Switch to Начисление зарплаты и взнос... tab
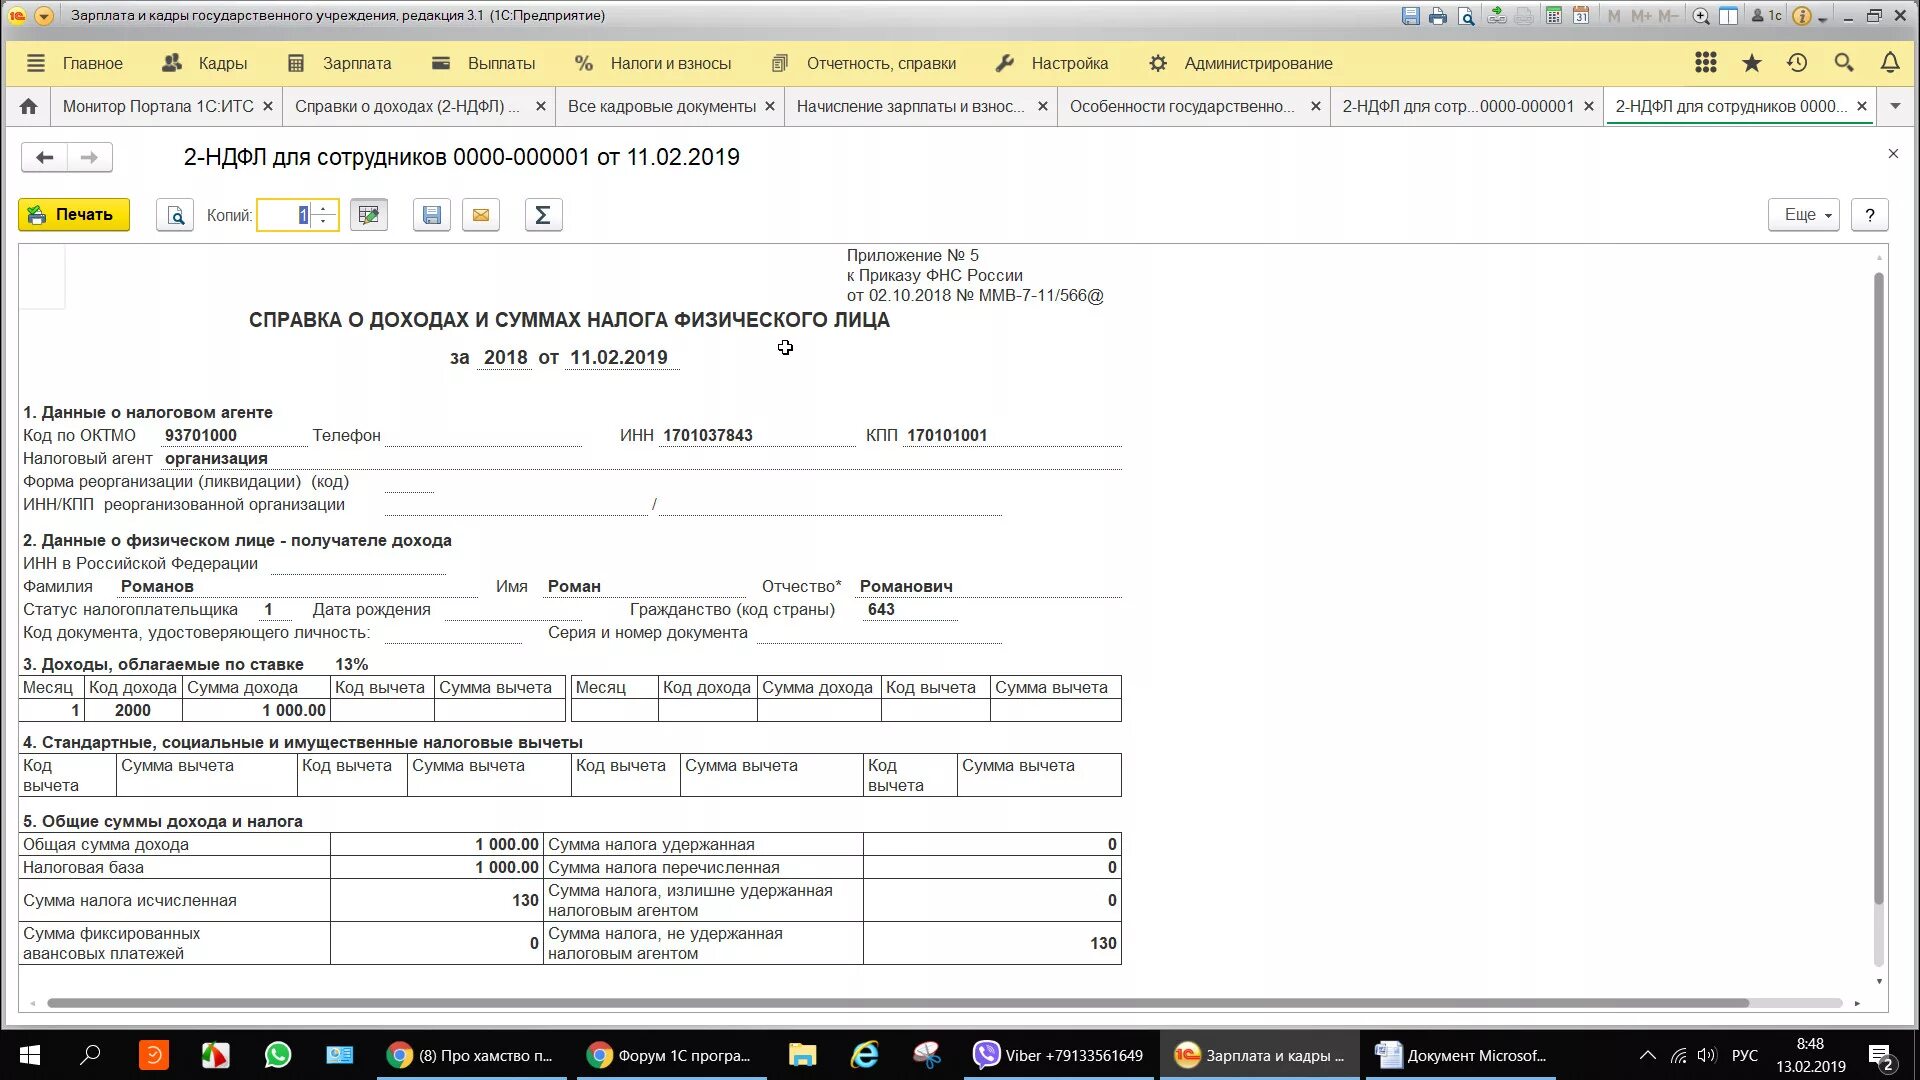1920x1080 pixels. tap(910, 106)
